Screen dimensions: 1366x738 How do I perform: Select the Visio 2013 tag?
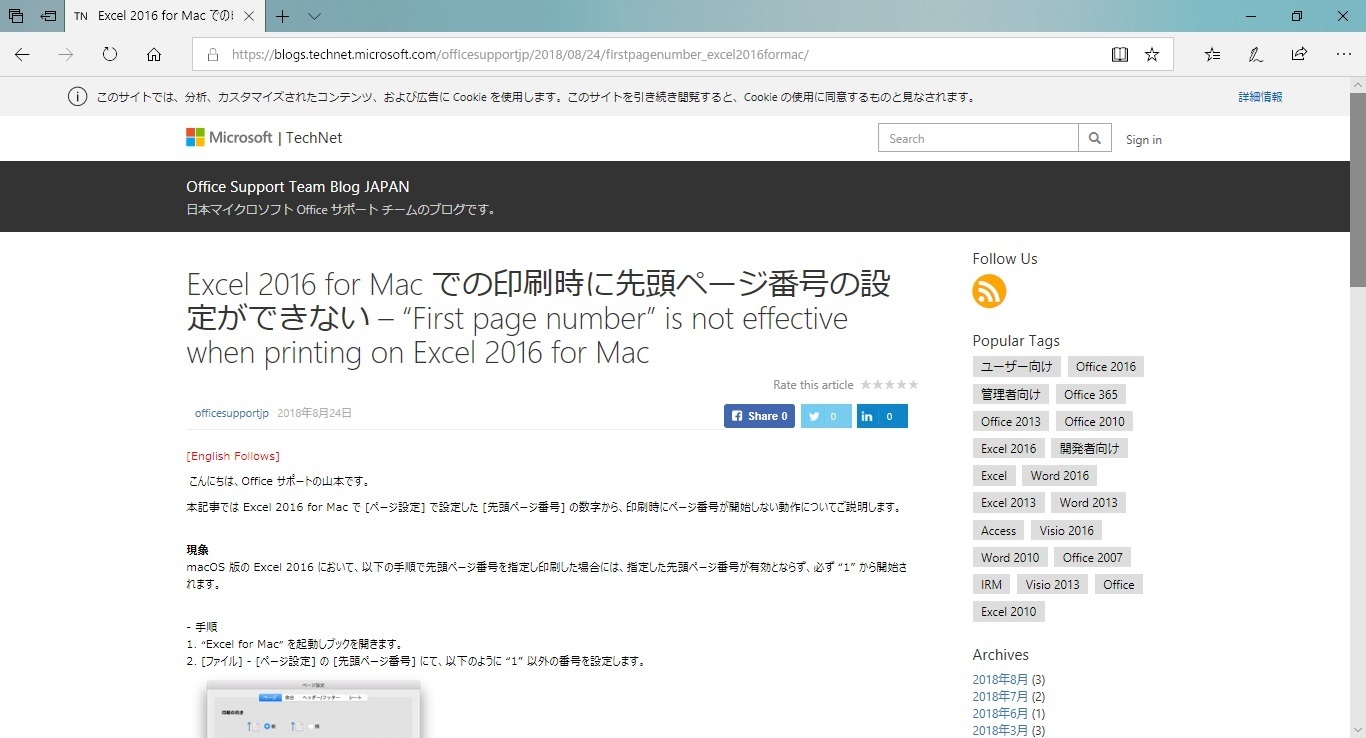point(1053,584)
